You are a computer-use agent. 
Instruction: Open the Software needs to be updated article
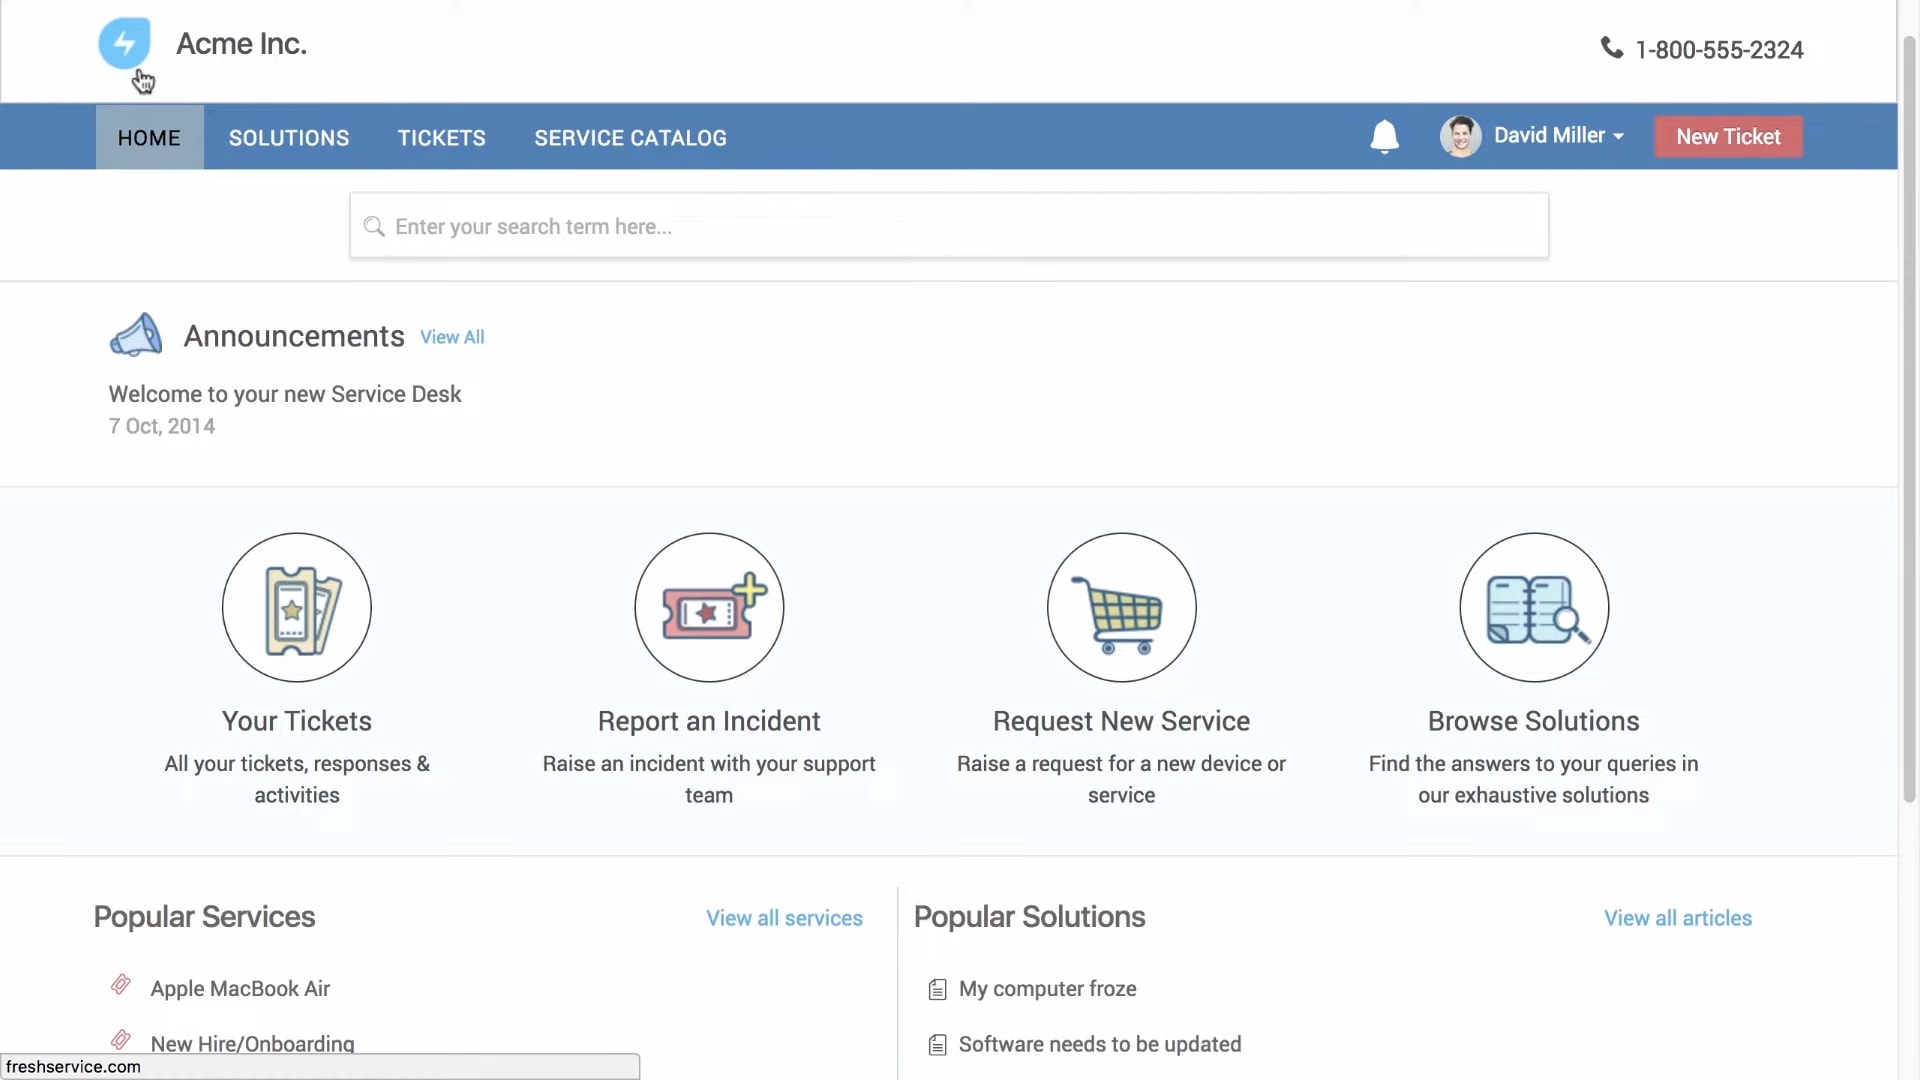(1099, 1043)
